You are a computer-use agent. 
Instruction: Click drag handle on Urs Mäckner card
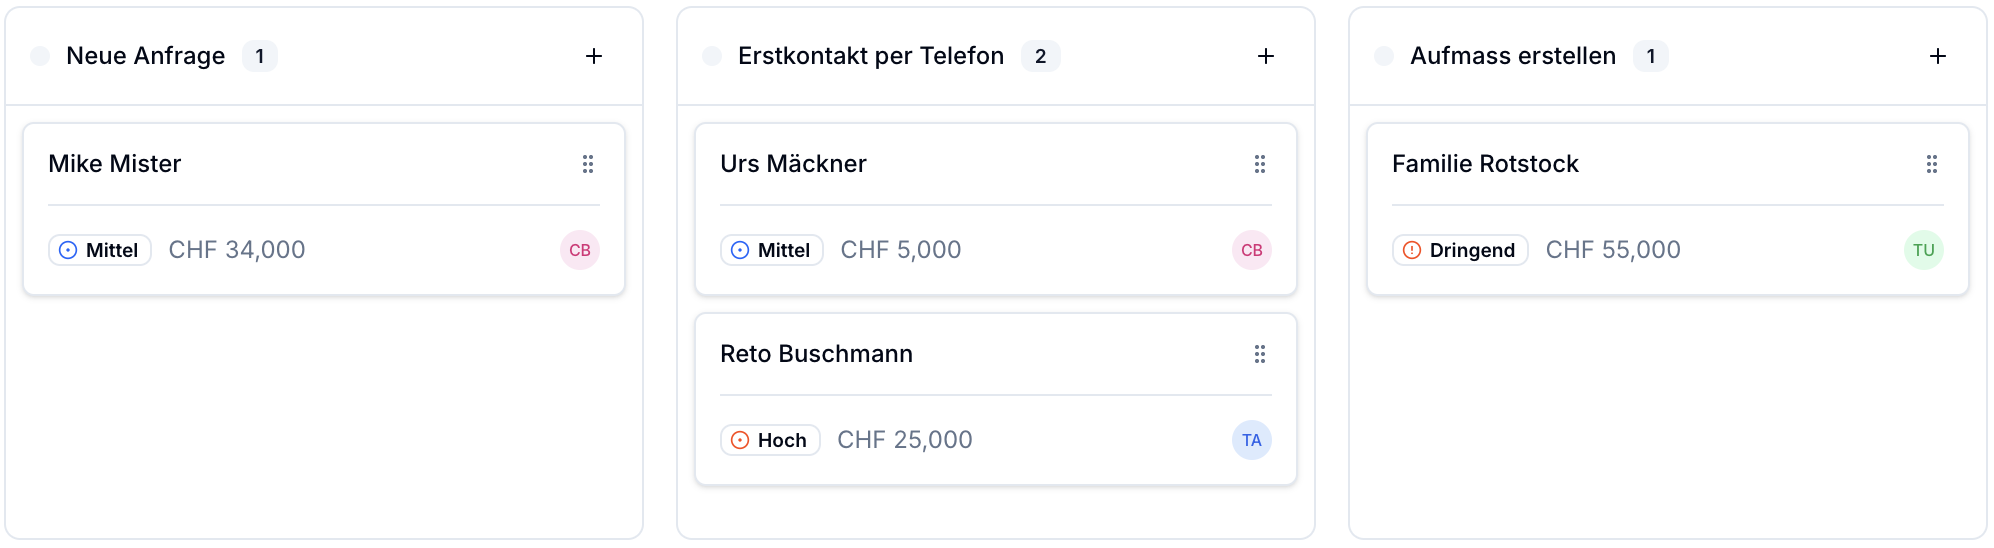tap(1260, 164)
